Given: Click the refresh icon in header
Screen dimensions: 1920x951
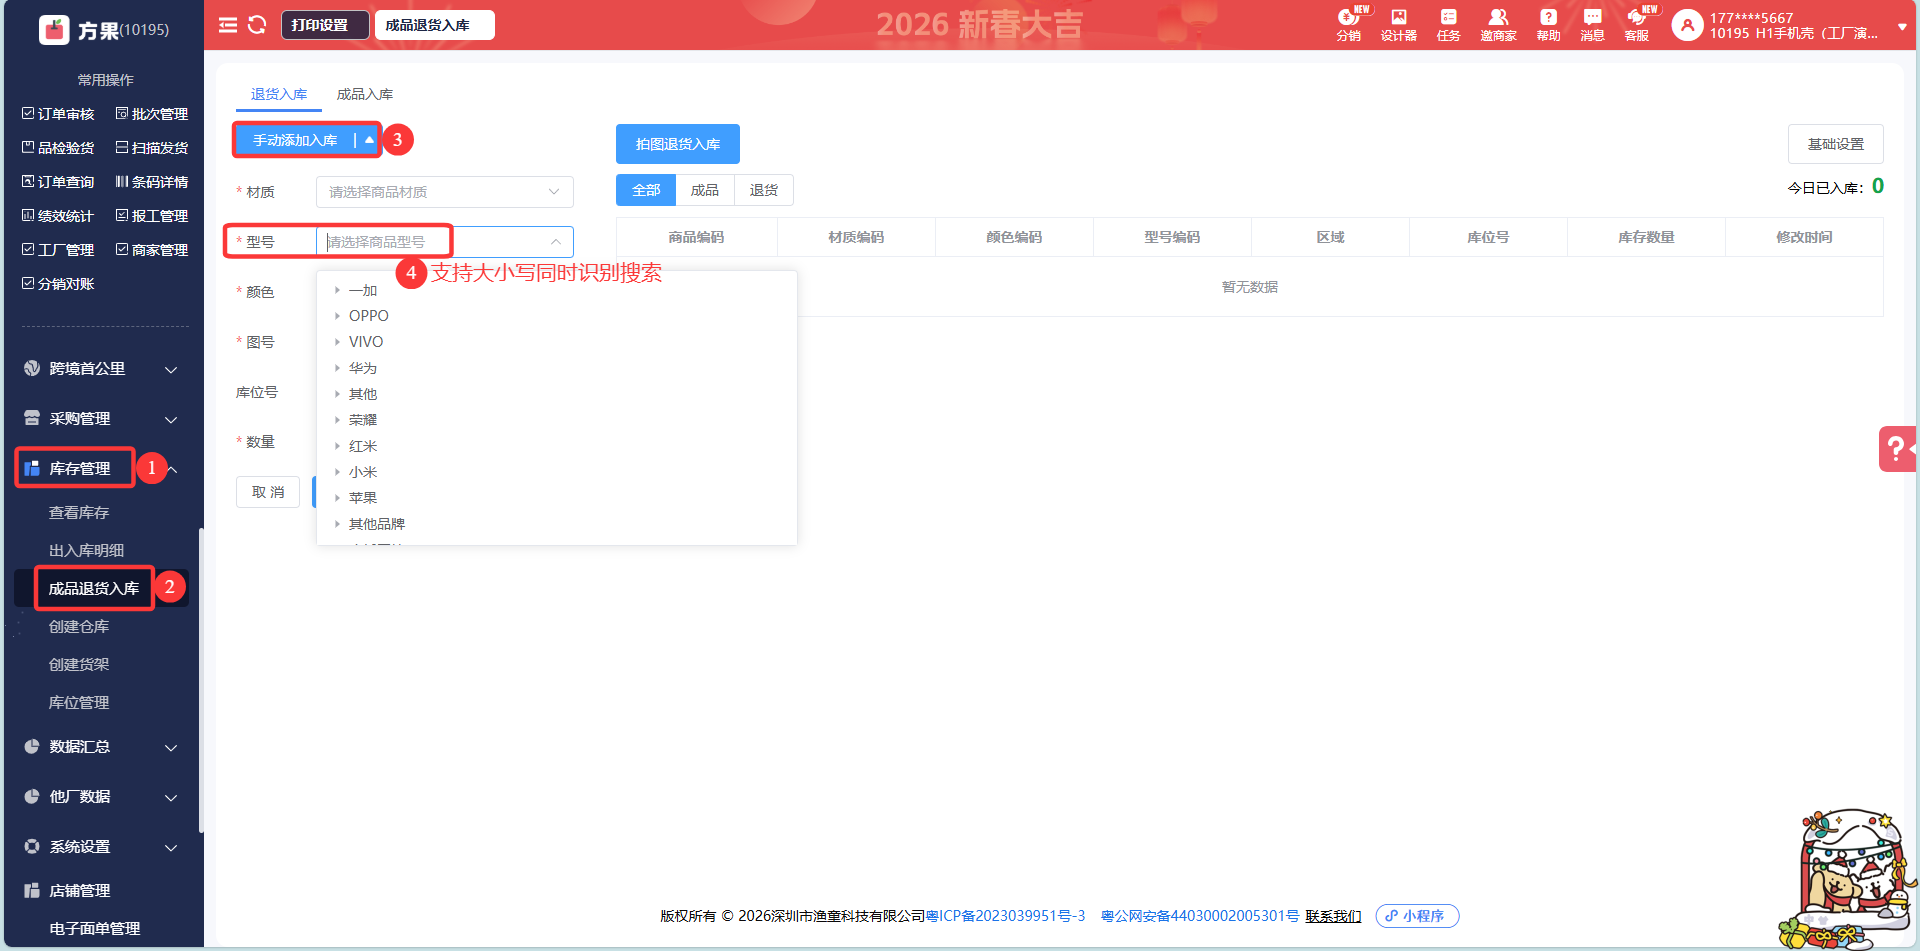Looking at the screenshot, I should (257, 25).
